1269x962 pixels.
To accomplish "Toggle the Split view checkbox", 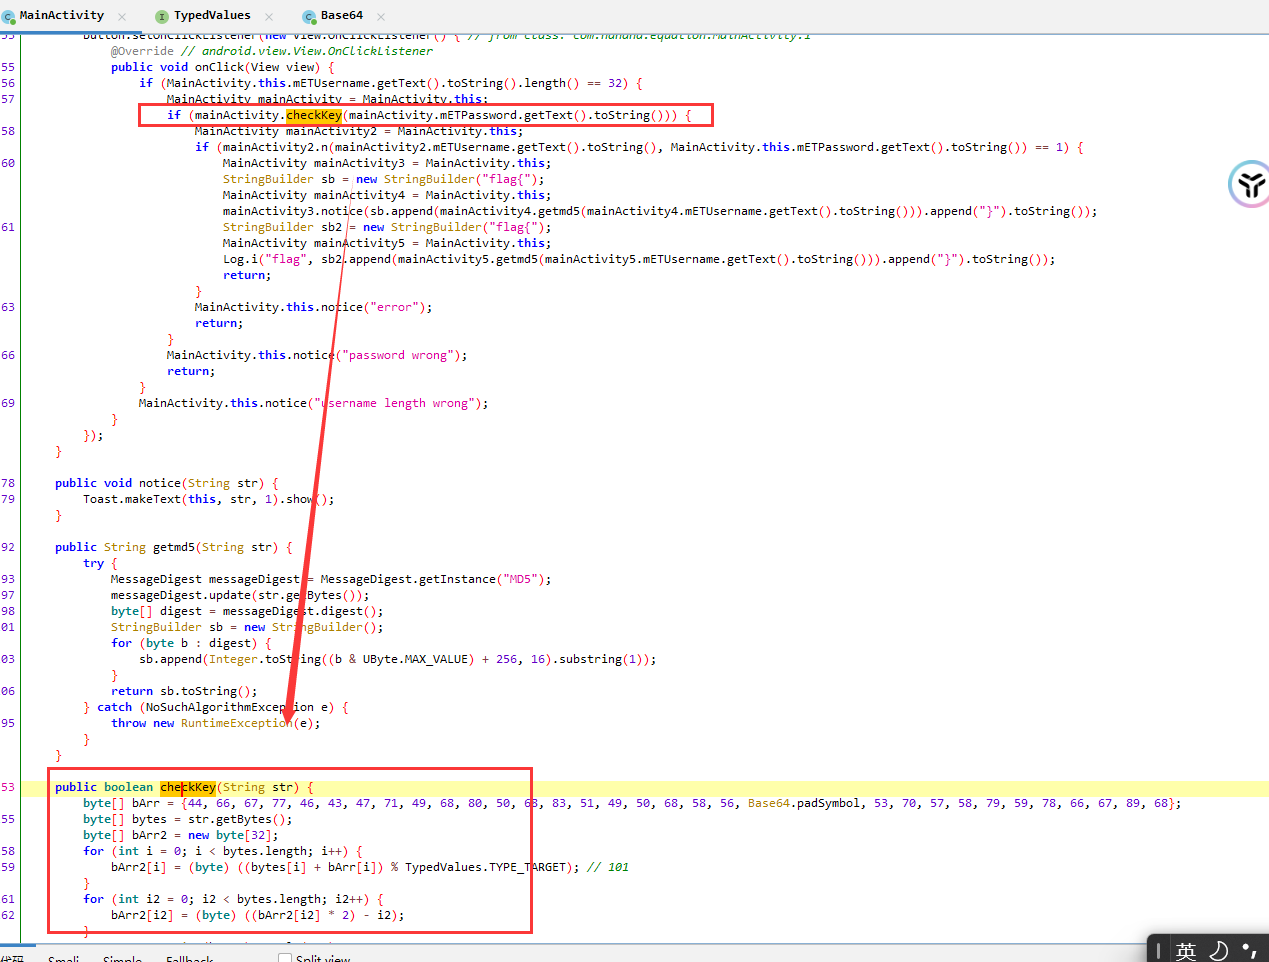I will 285,958.
